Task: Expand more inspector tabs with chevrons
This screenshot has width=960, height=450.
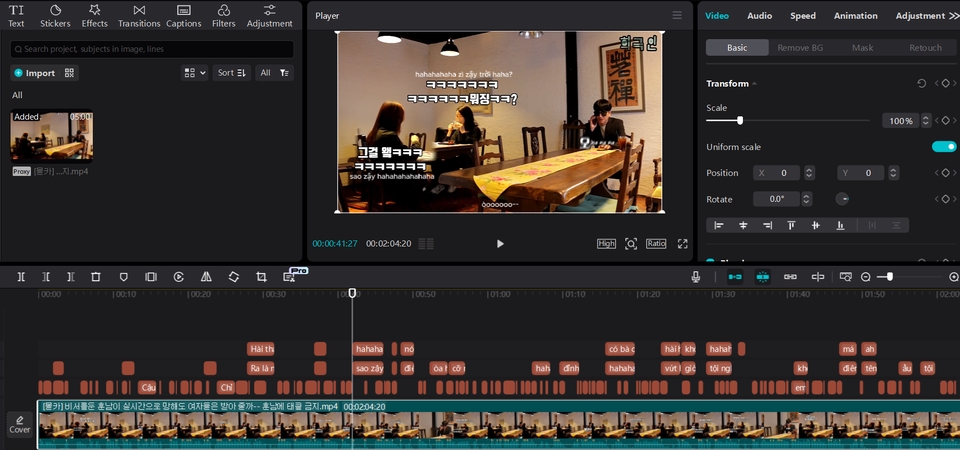Action: click(x=954, y=16)
